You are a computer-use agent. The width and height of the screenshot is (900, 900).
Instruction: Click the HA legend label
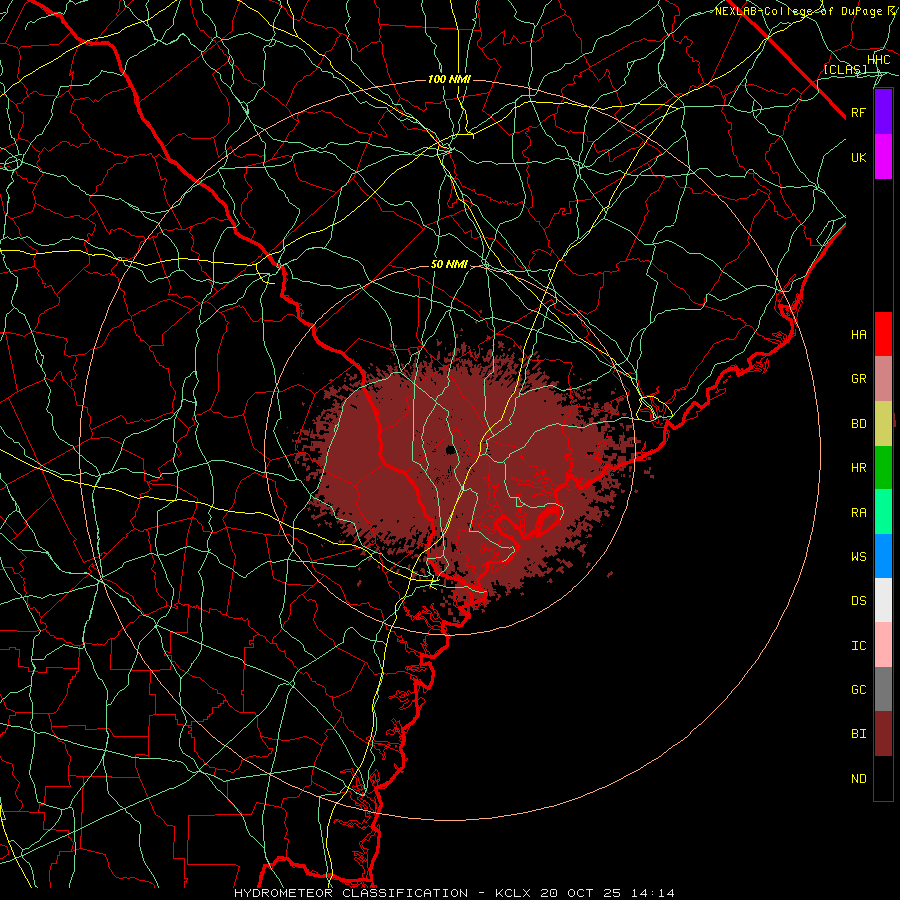click(x=859, y=334)
